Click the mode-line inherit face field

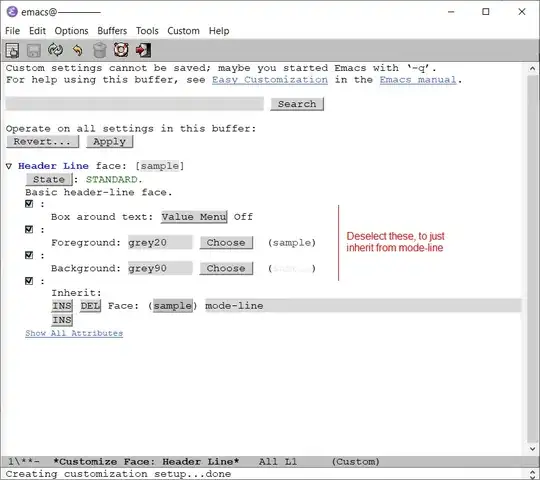point(363,306)
